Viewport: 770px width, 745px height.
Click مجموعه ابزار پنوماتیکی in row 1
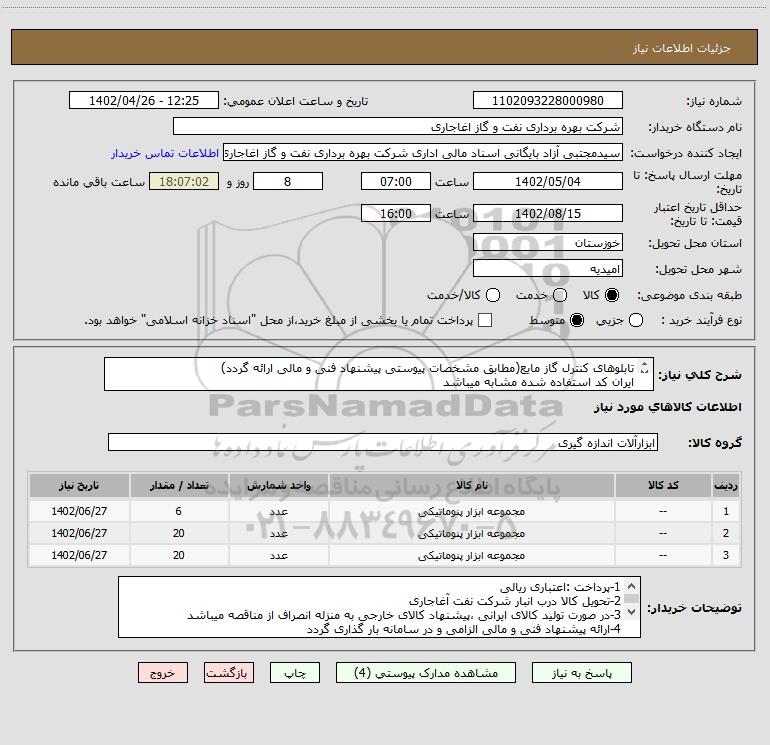[x=471, y=512]
